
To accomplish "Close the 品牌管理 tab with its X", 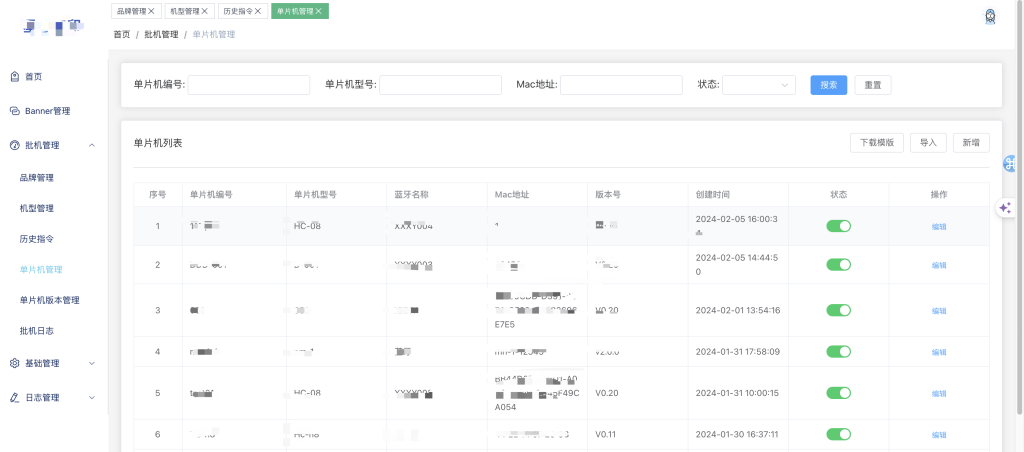I will coord(151,11).
